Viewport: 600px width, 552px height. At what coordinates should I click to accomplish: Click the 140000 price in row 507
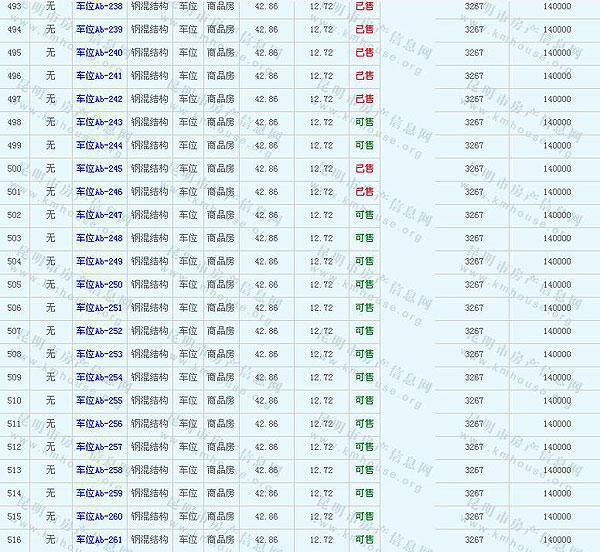click(x=556, y=331)
